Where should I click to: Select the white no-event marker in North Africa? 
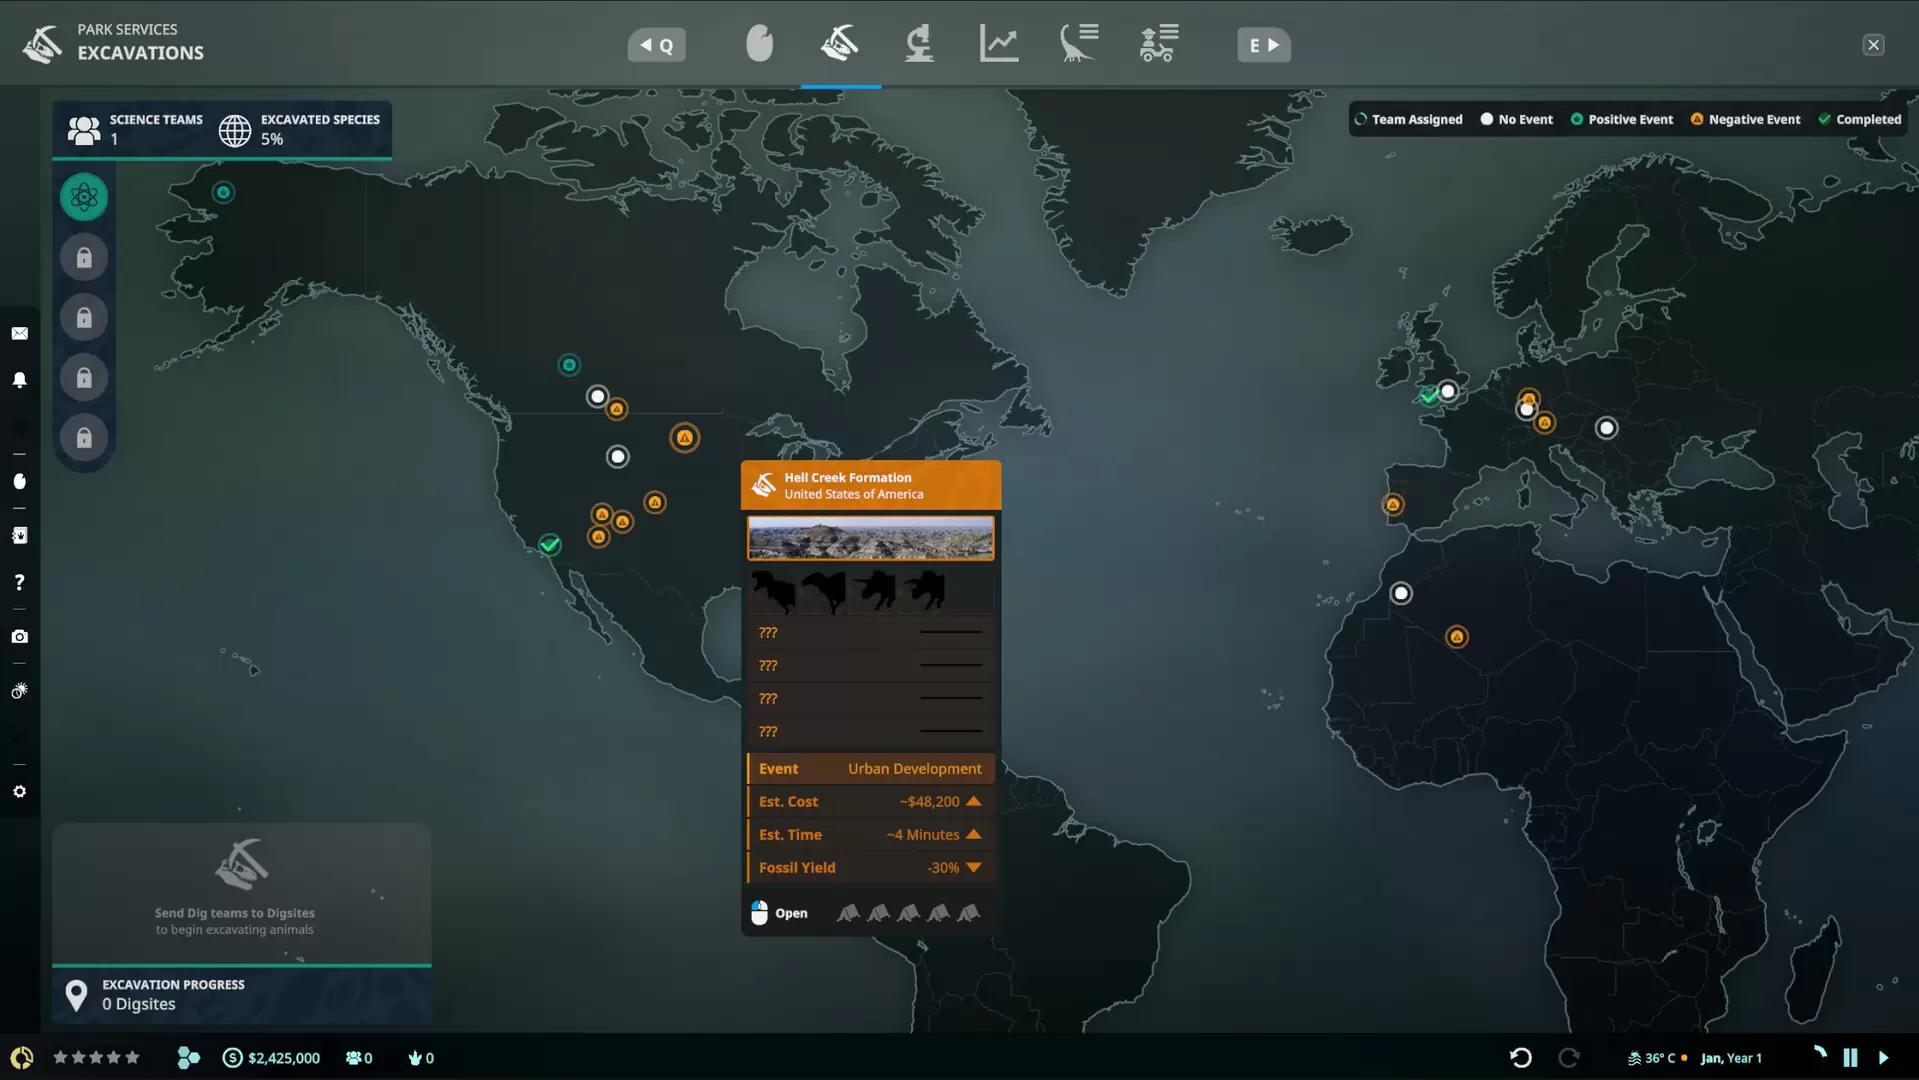(1401, 594)
